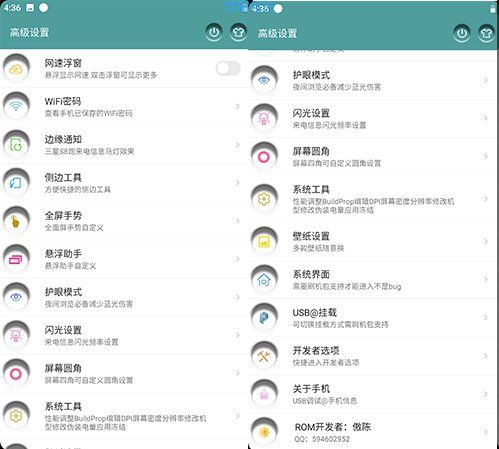Expand the 关于手机 chevron arrow
Image resolution: width=499 pixels, height=449 pixels.
pos(486,394)
